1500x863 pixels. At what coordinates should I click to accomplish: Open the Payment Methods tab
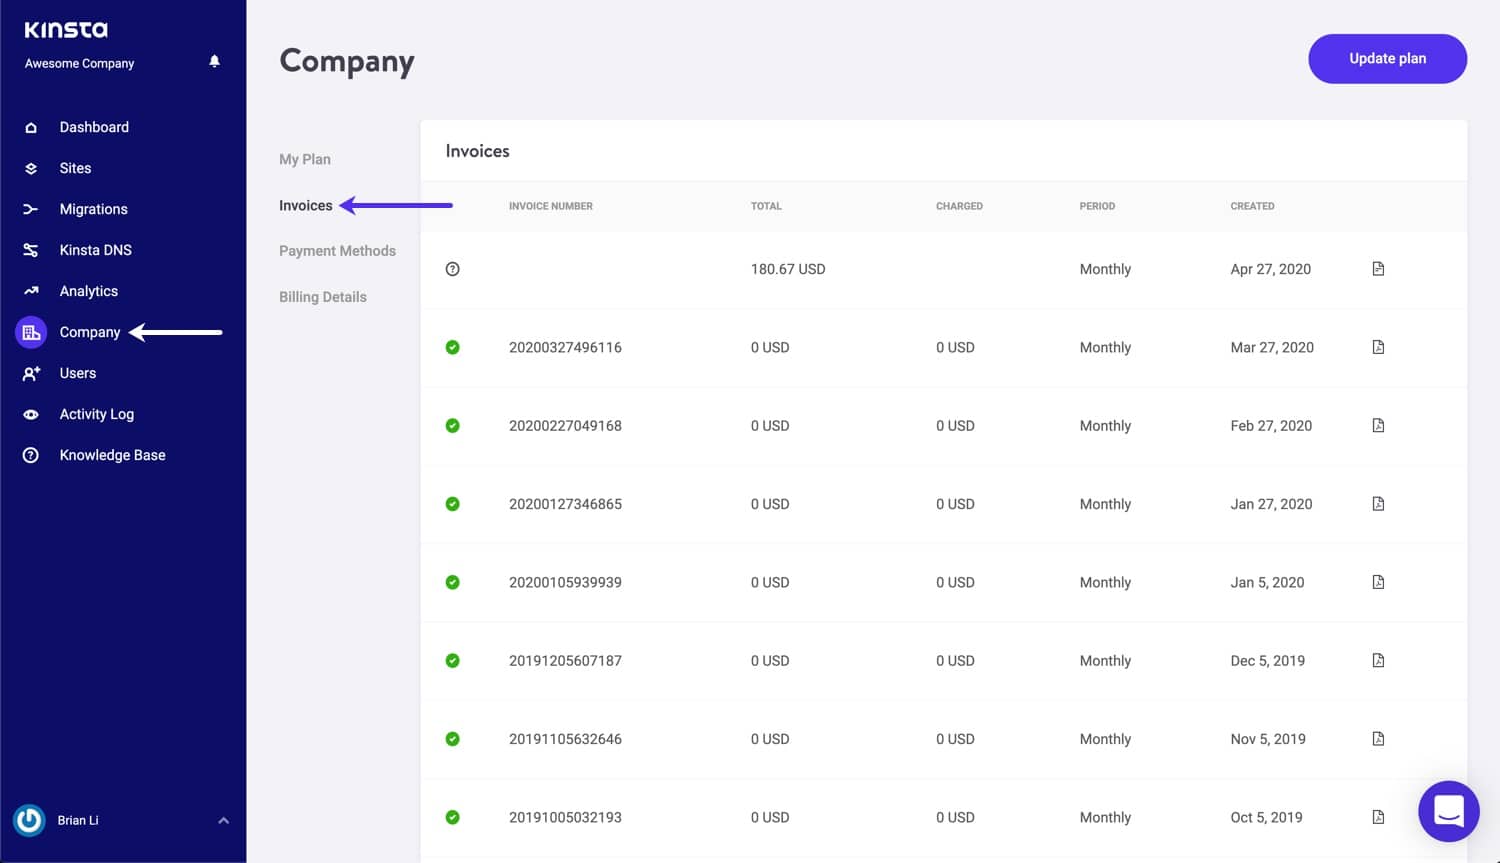tap(337, 251)
